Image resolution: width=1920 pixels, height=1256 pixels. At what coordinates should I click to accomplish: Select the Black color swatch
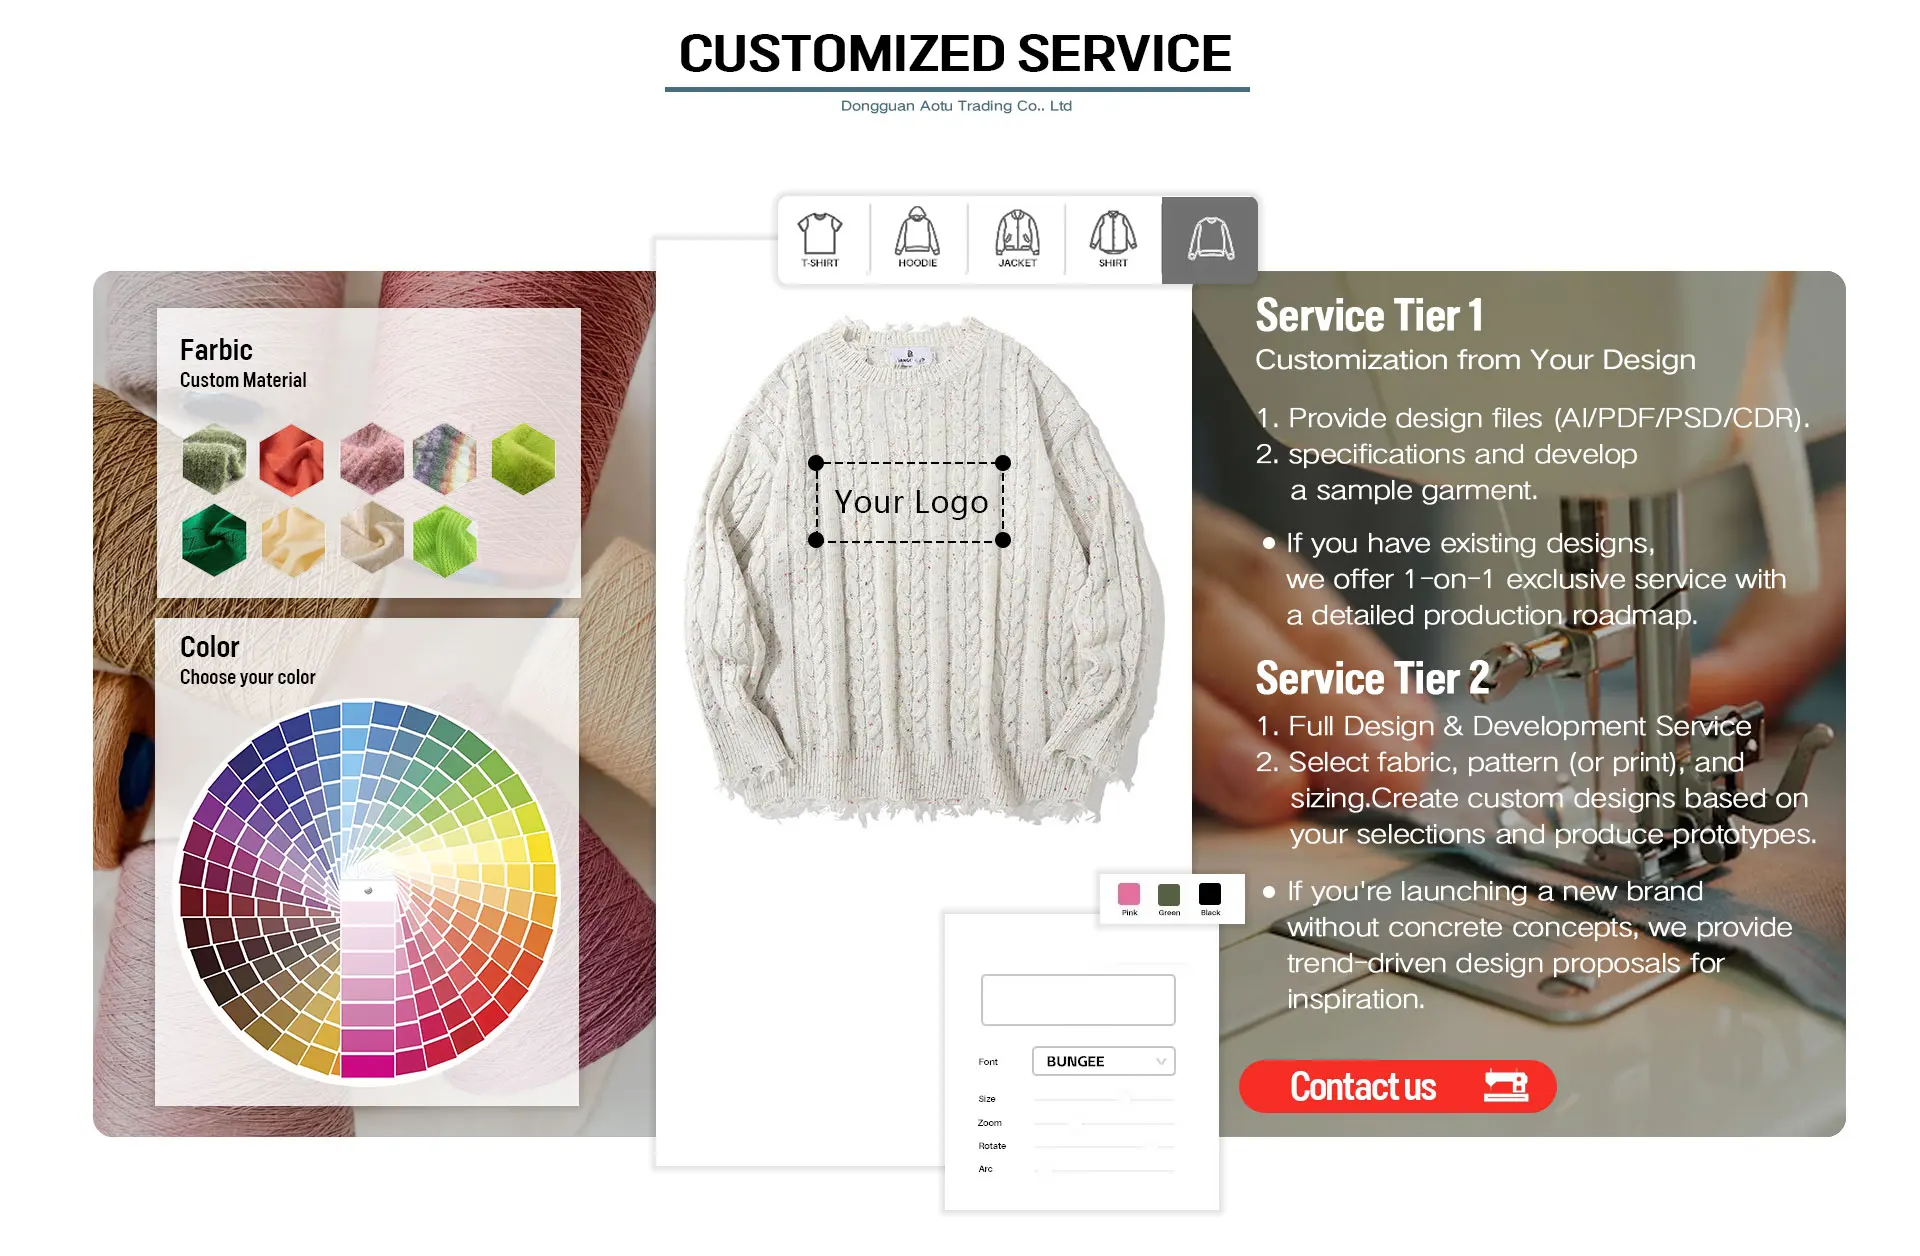pyautogui.click(x=1210, y=895)
